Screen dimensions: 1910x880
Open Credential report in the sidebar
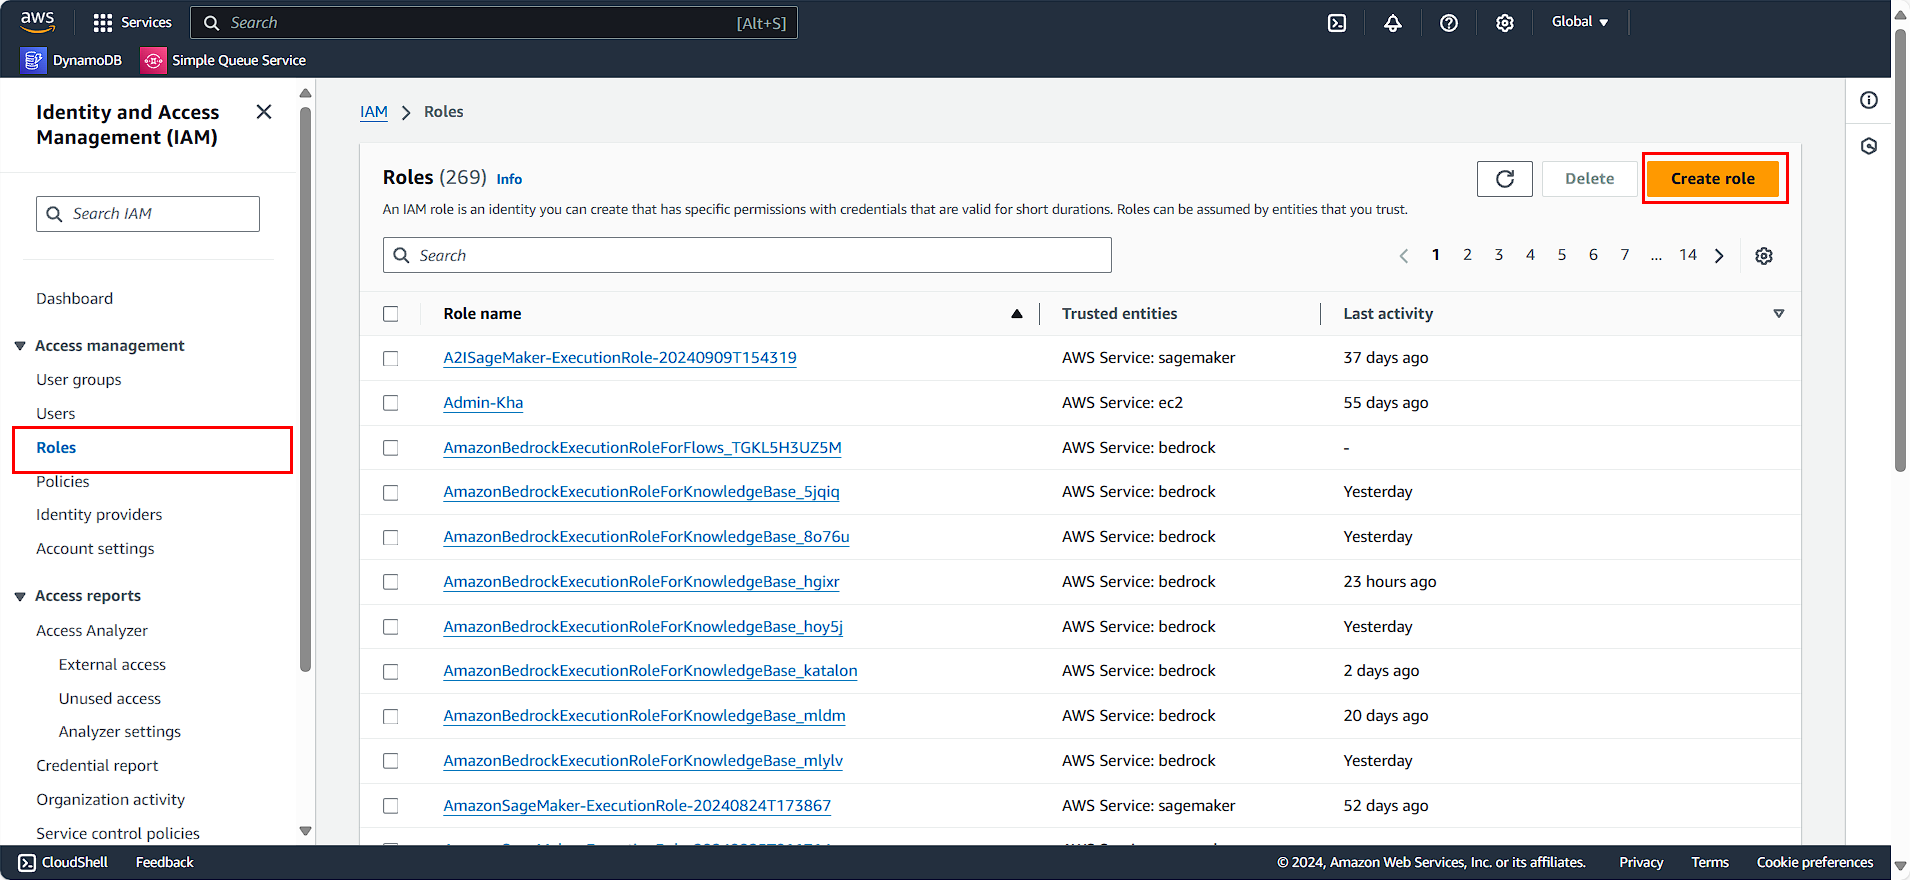point(97,766)
